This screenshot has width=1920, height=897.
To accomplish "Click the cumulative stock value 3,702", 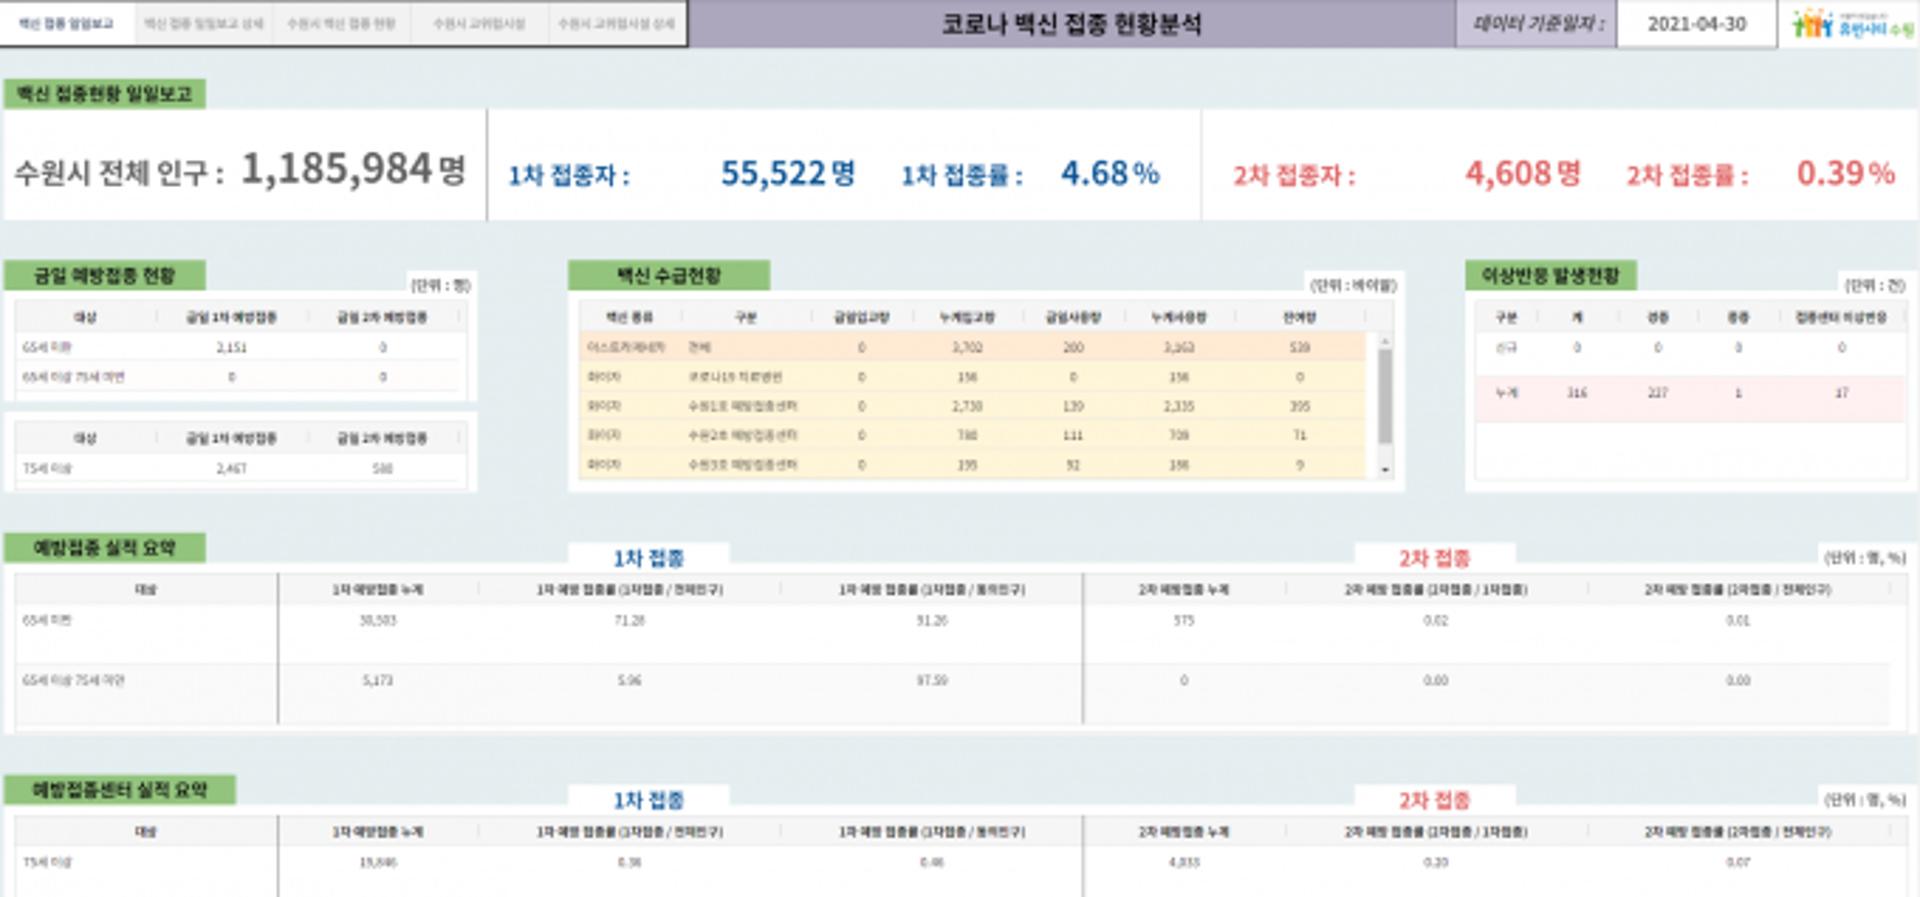I will pyautogui.click(x=967, y=347).
